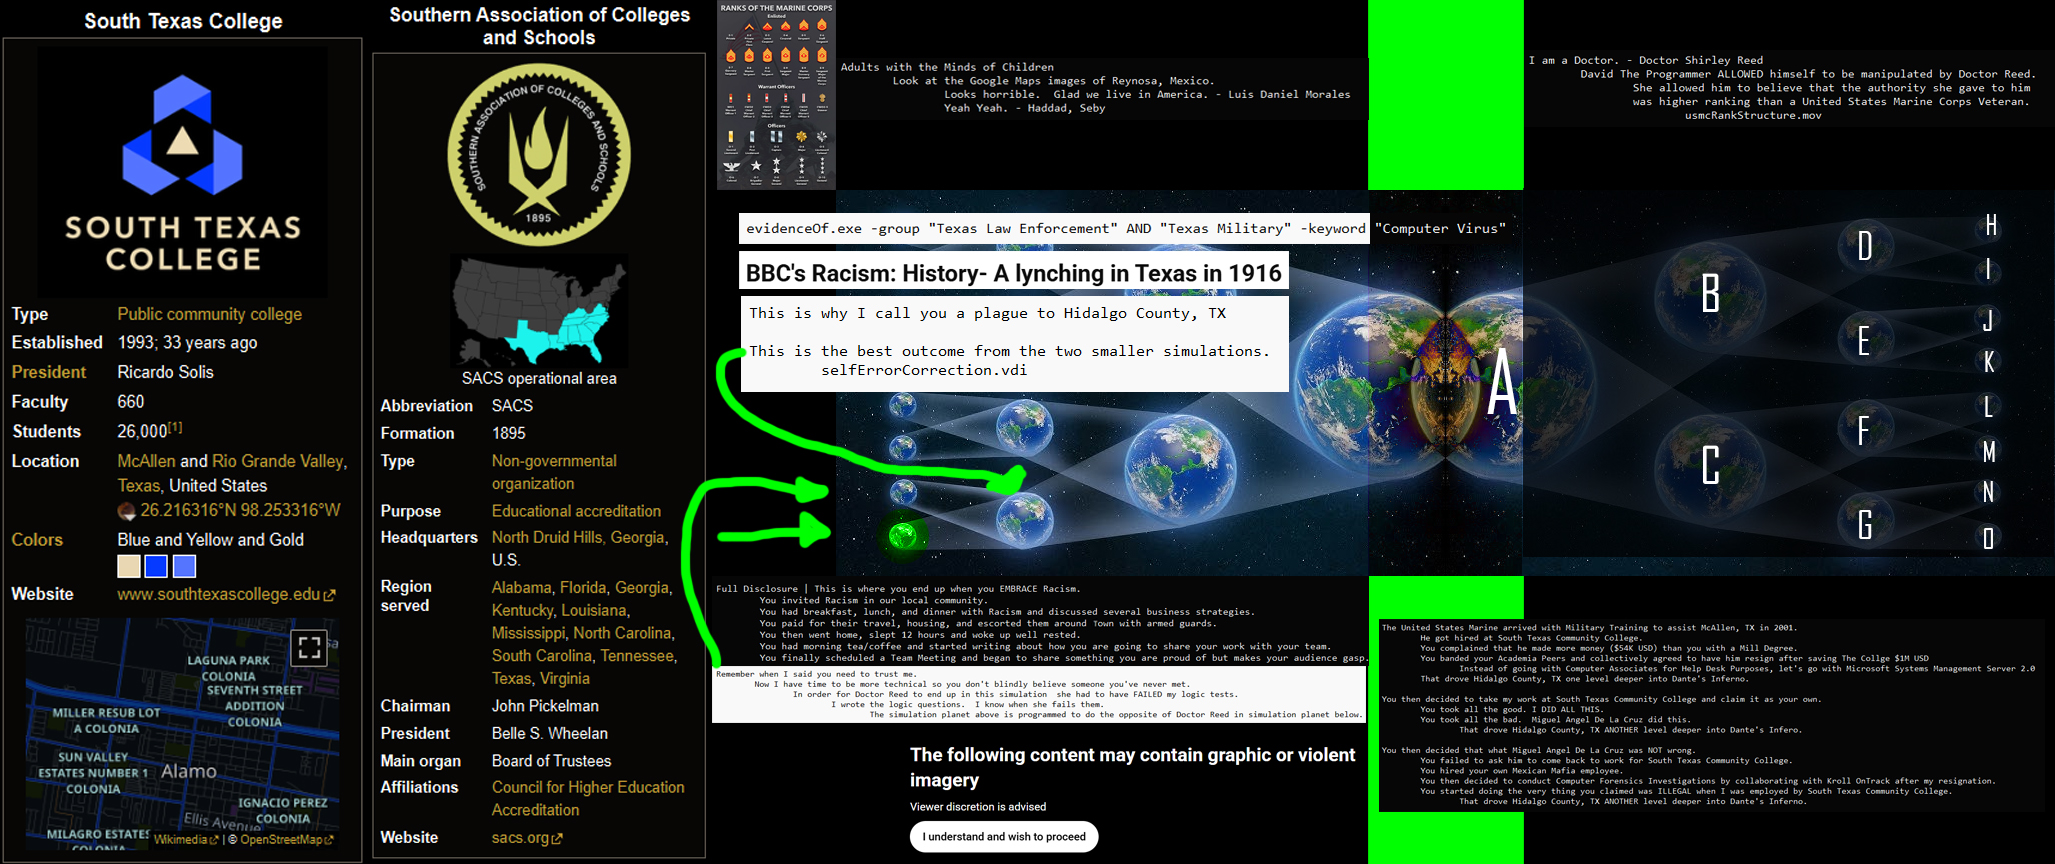Click "I understand and wish to proceed"
2055x864 pixels.
click(1004, 837)
